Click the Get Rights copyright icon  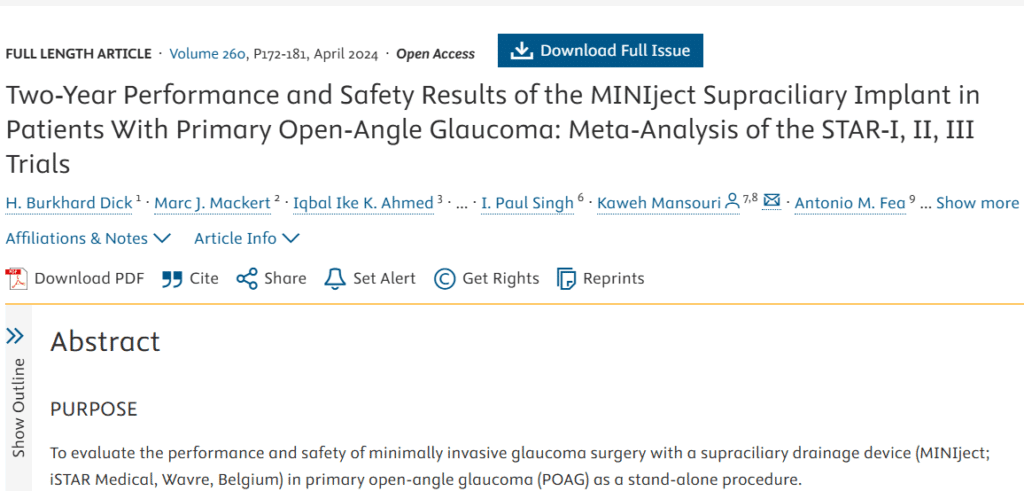444,279
